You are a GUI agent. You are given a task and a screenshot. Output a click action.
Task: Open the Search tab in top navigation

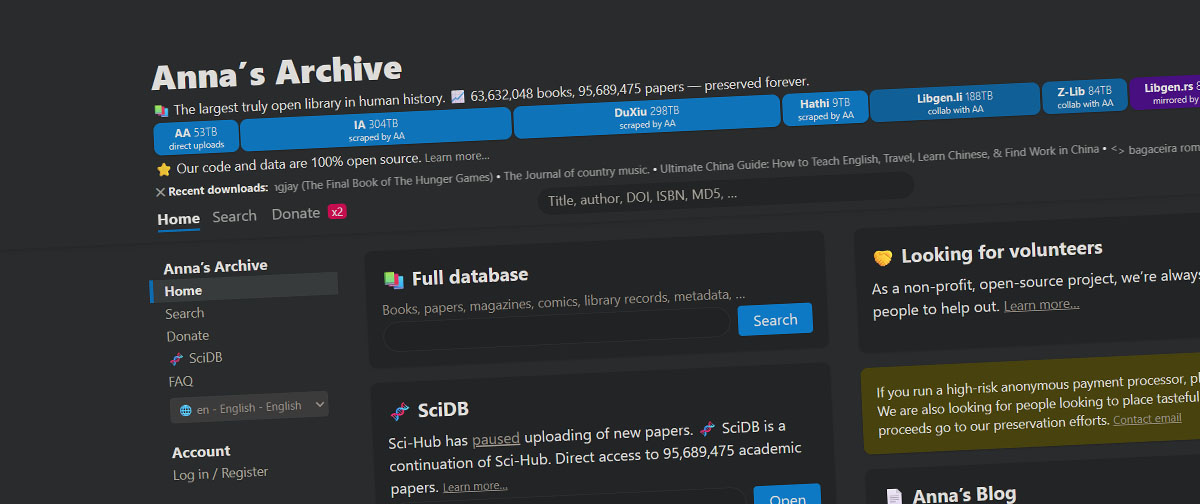[x=234, y=216]
